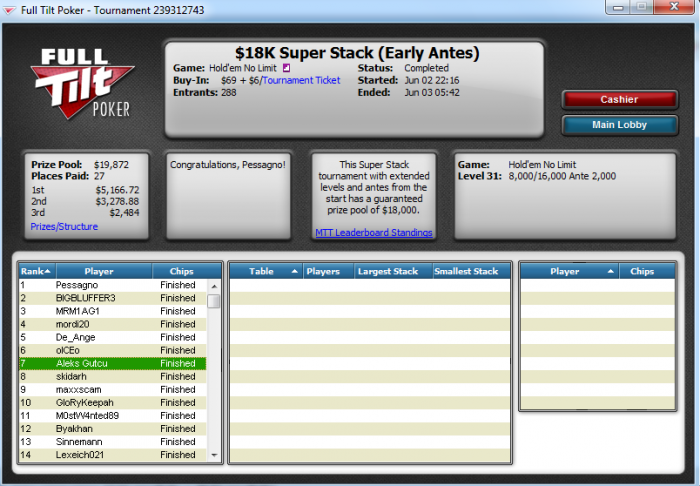Viewport: 700px width, 486px height.
Task: Sort player list by Rank column
Action: coord(37,271)
